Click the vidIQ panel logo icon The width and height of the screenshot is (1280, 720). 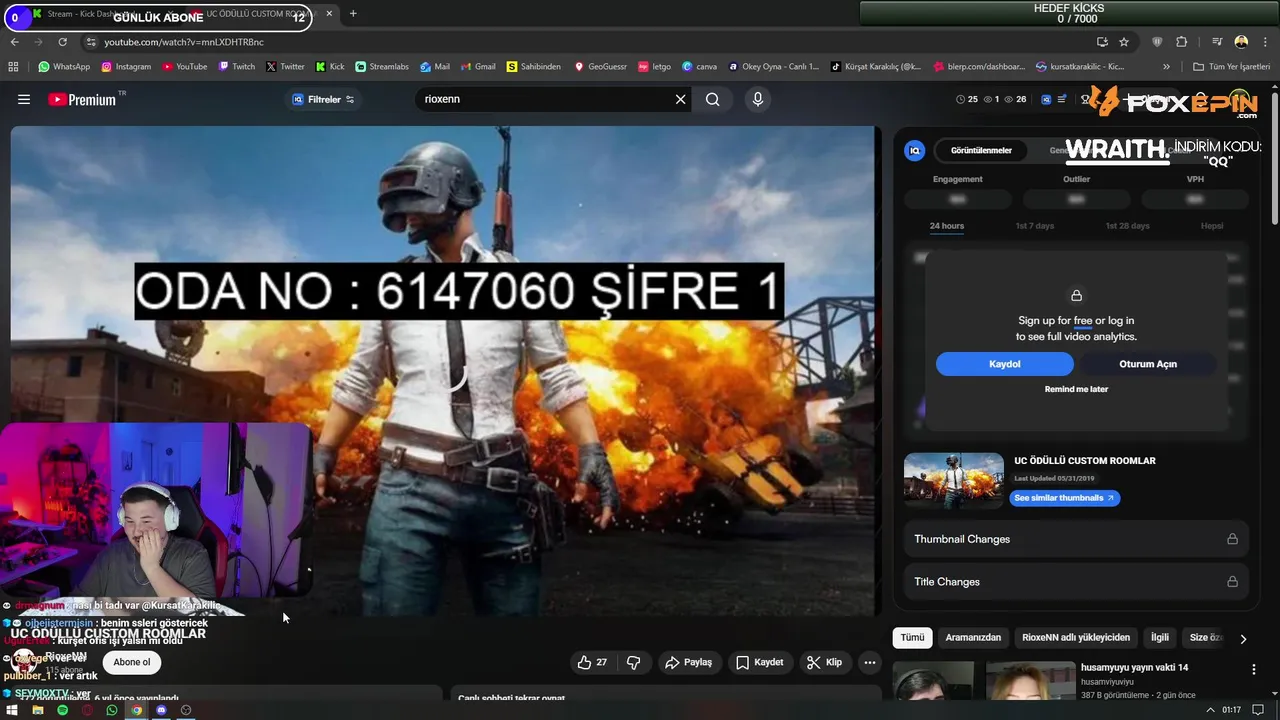(x=914, y=151)
